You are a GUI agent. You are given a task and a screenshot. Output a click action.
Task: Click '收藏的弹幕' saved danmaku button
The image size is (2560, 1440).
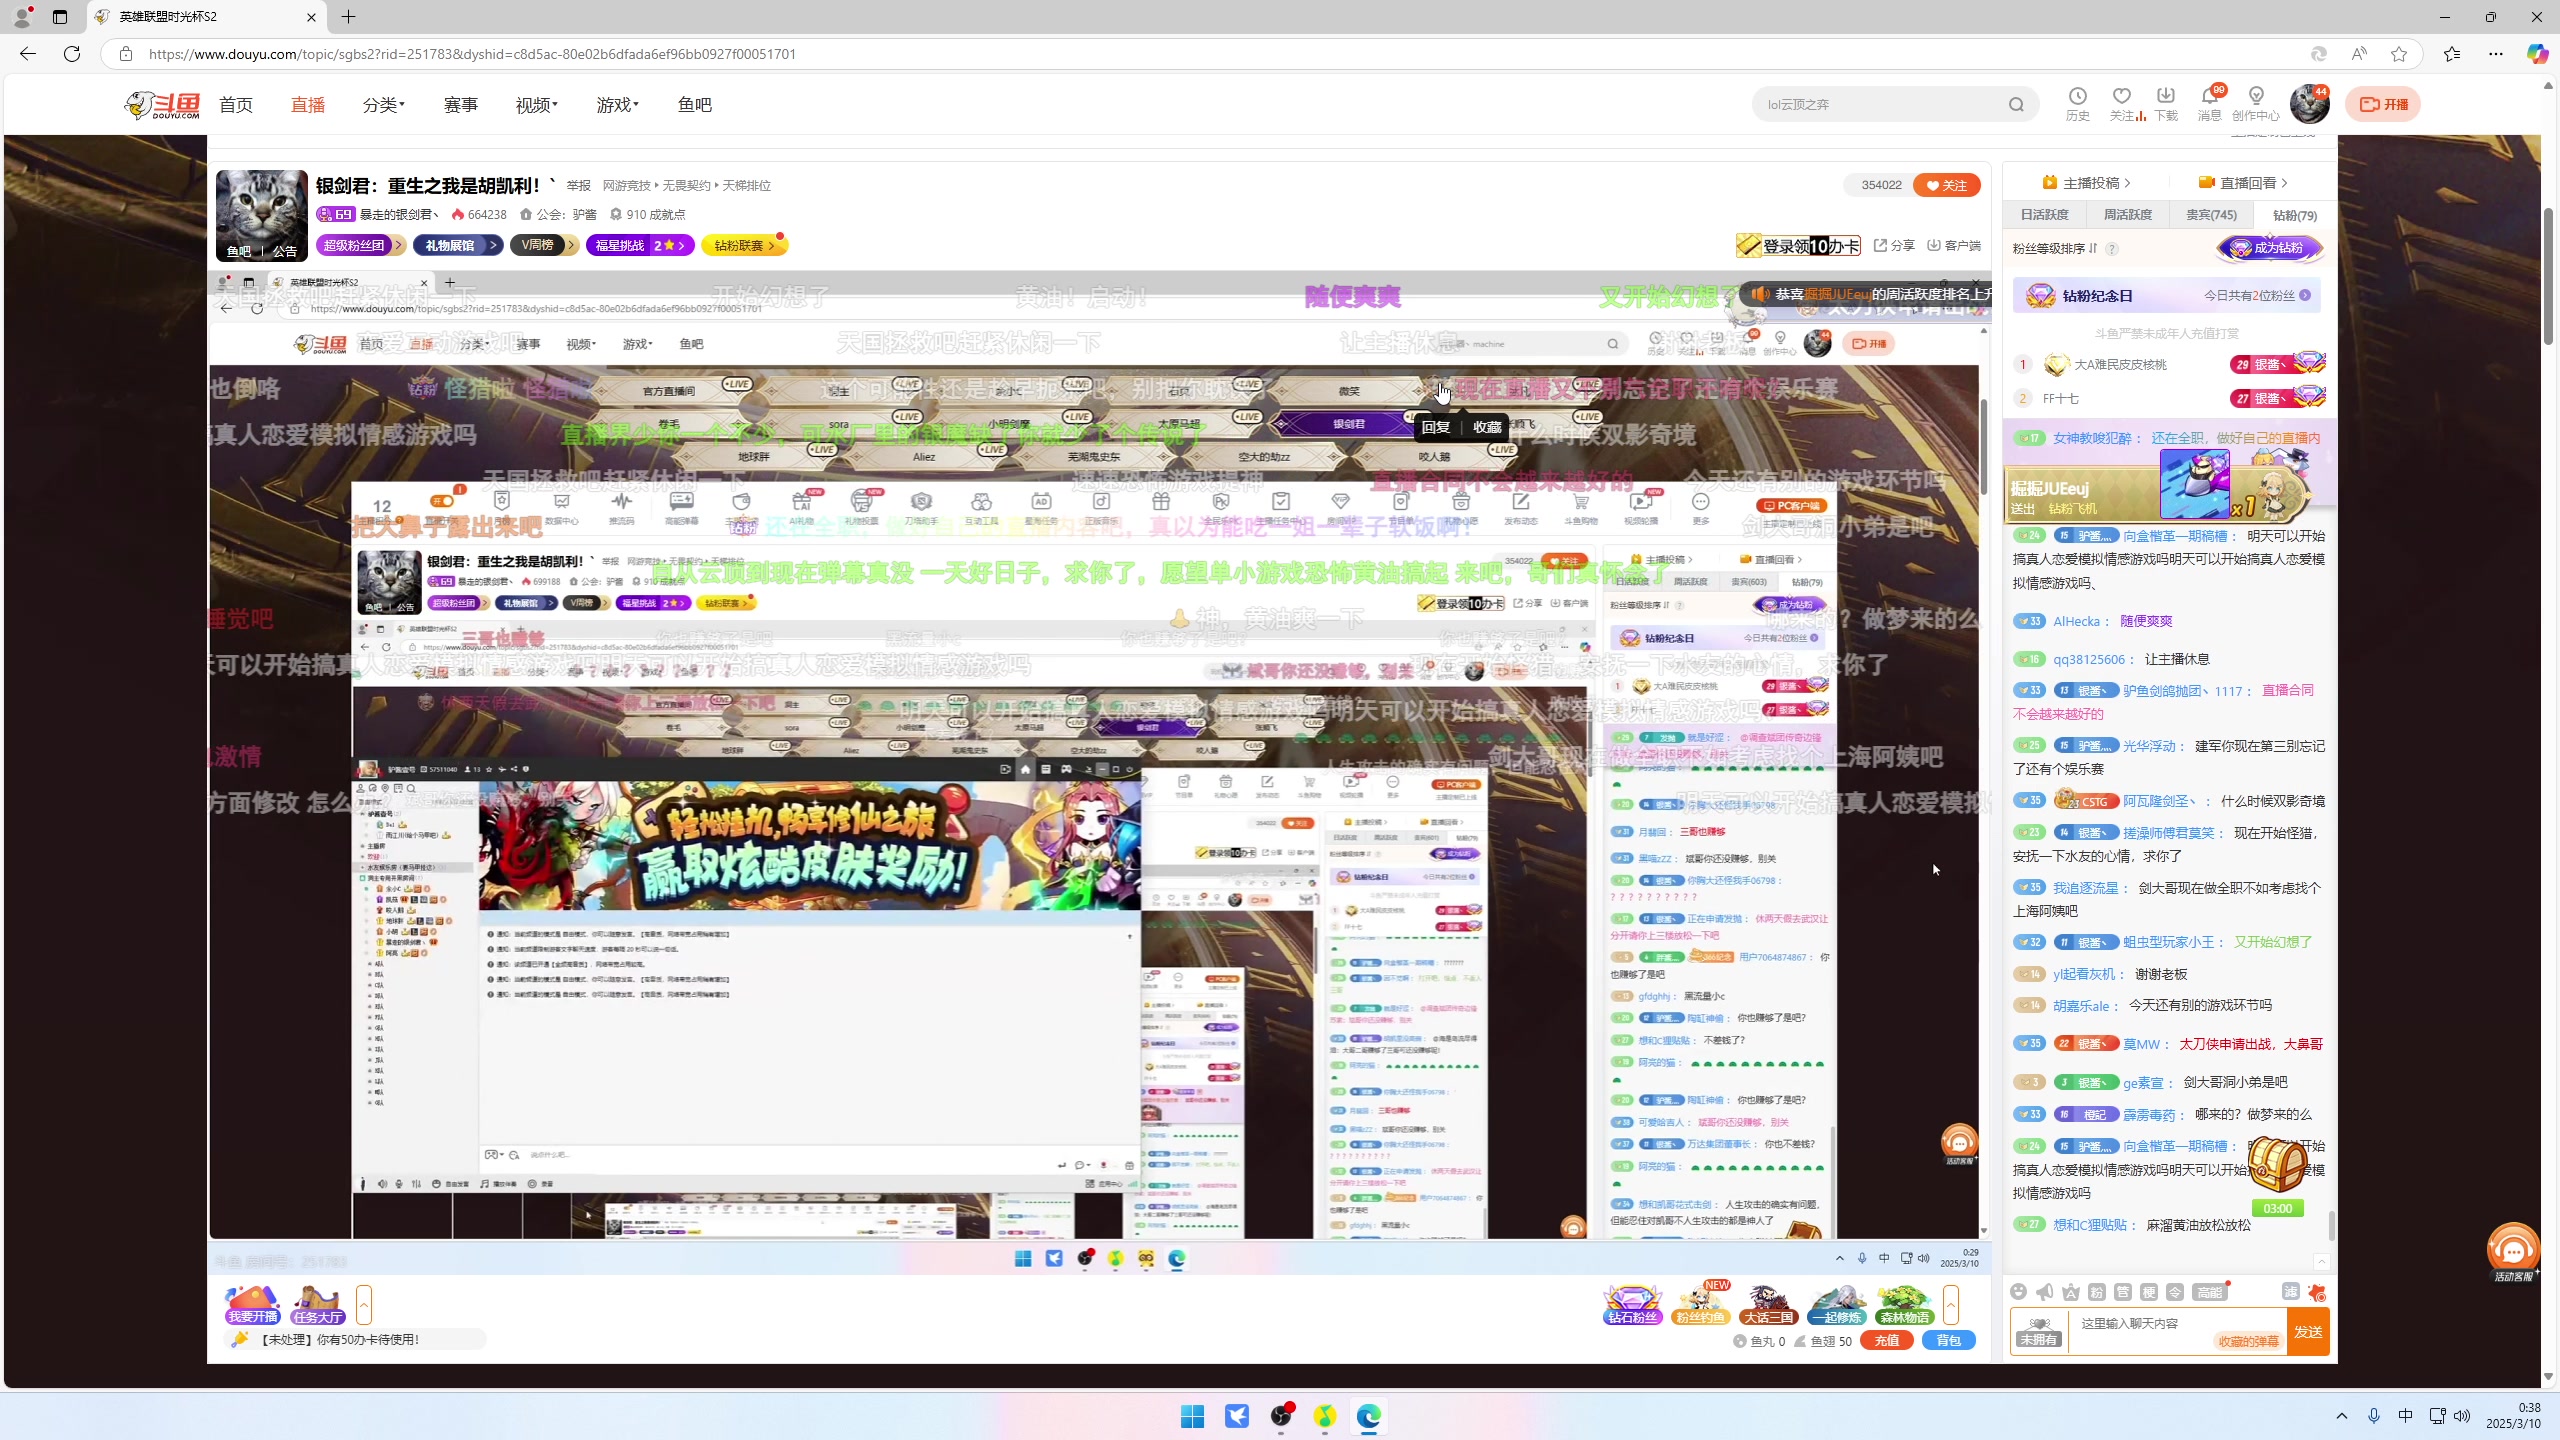pyautogui.click(x=2248, y=1342)
